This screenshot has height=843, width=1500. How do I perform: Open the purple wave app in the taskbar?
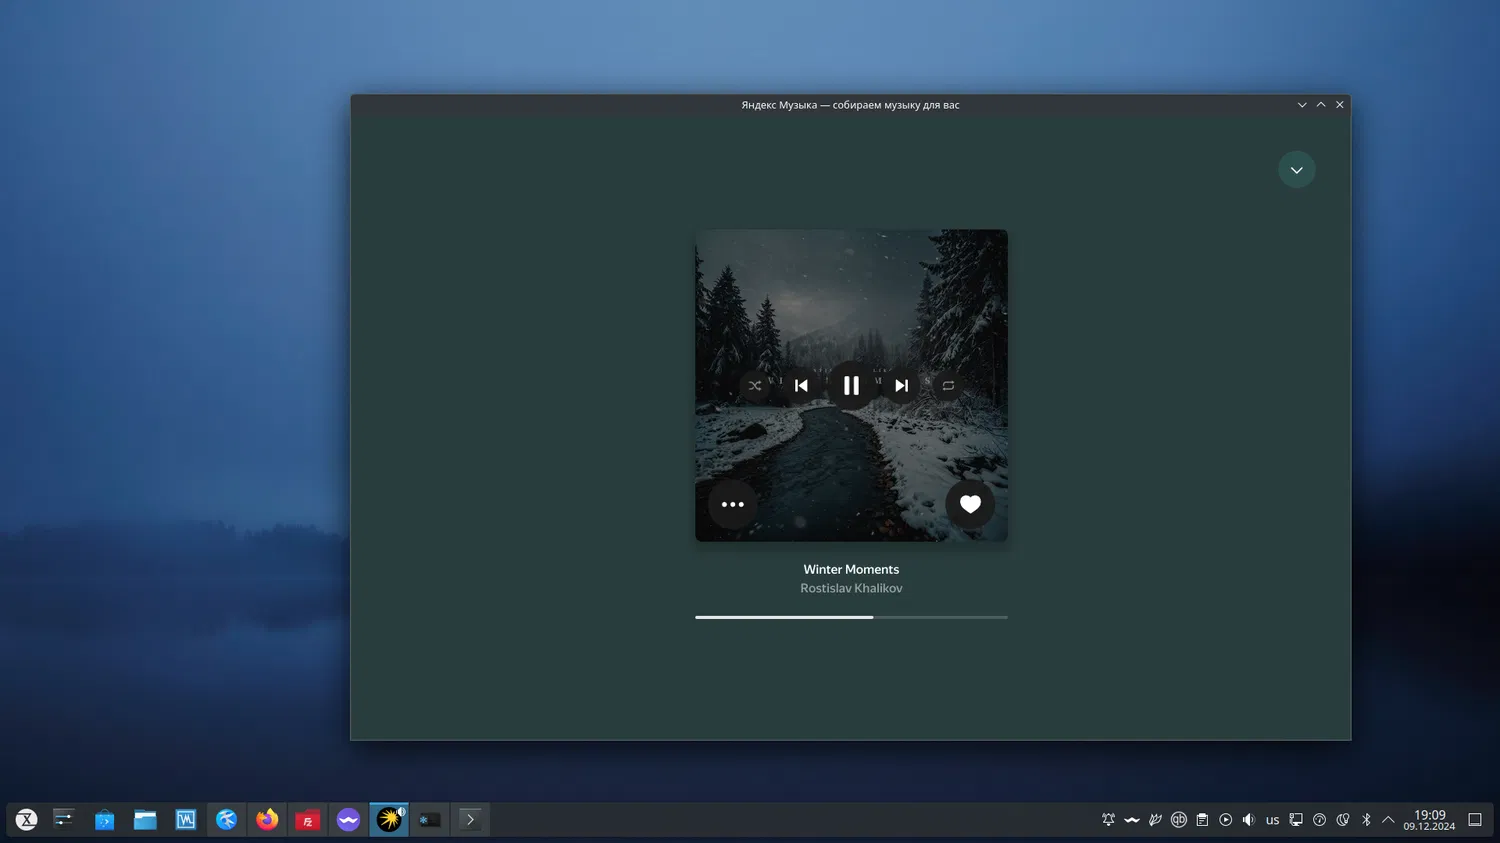348,820
